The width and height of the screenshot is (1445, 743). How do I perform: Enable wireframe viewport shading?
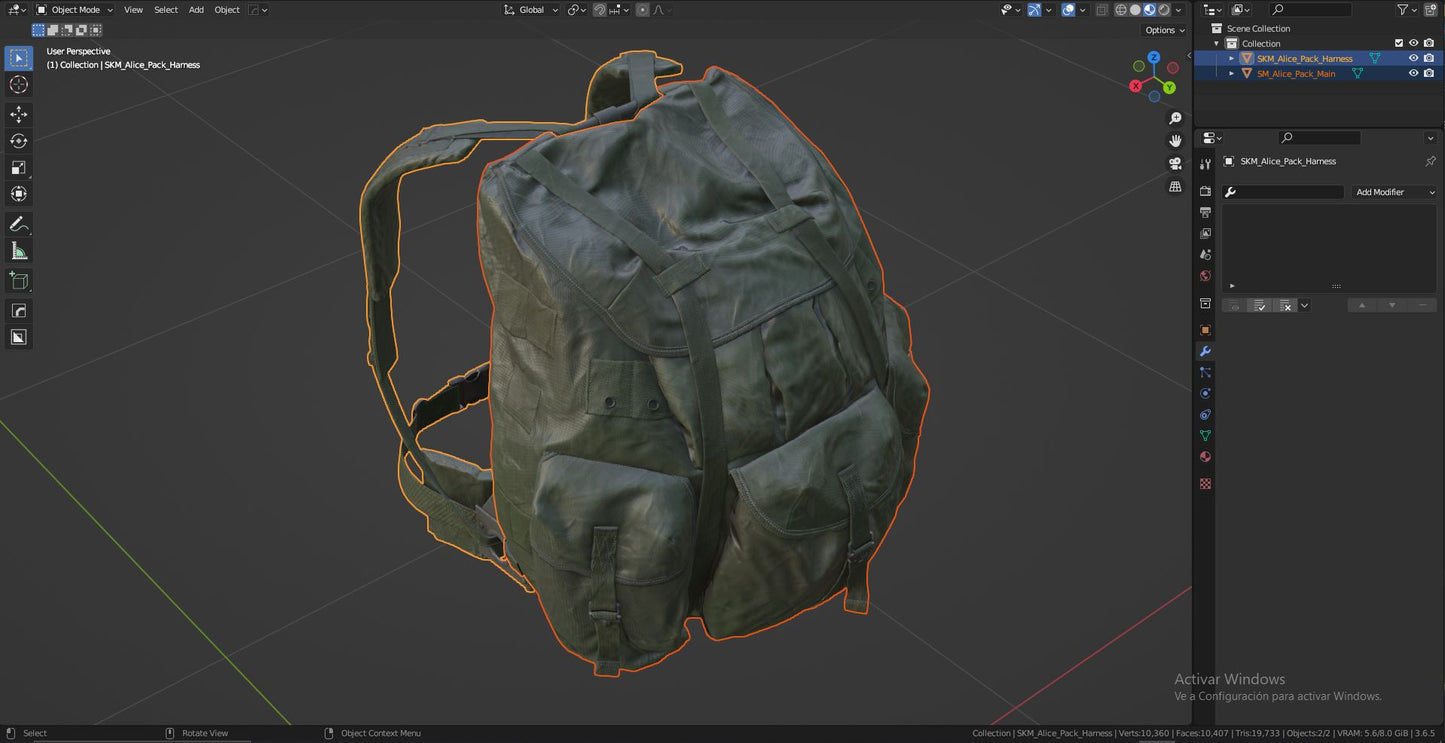1122,10
